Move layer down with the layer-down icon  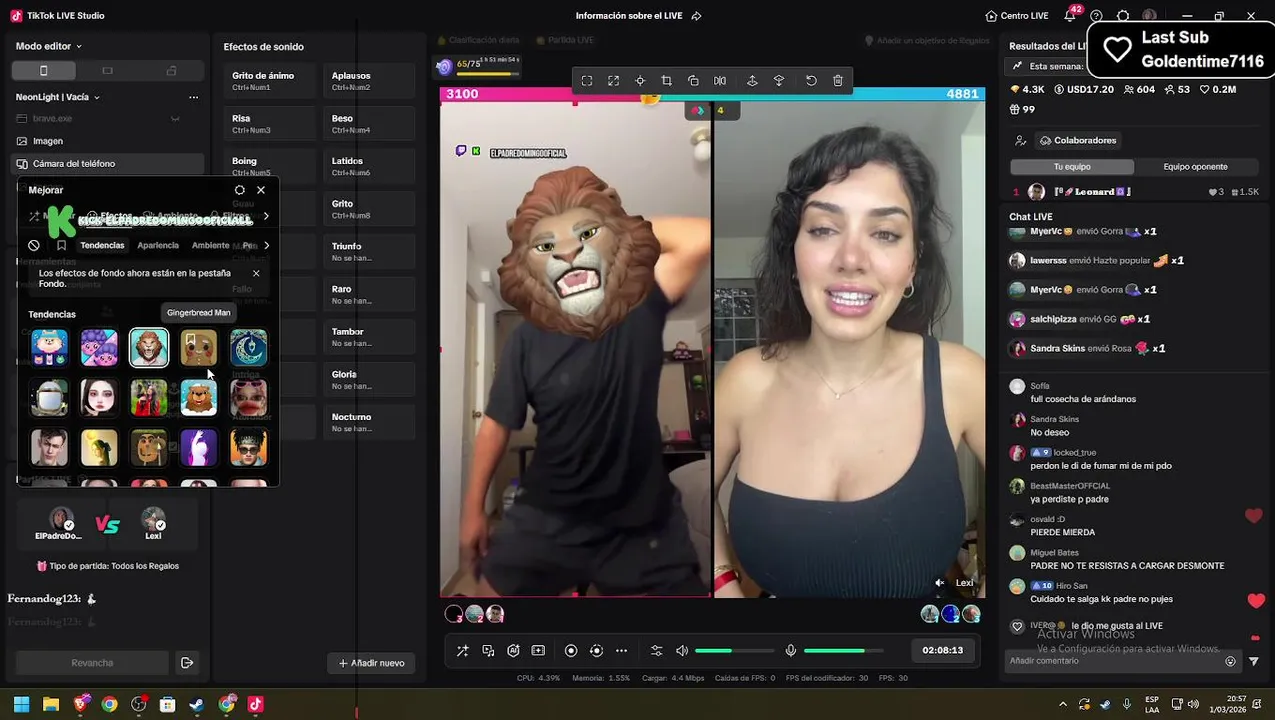click(779, 81)
